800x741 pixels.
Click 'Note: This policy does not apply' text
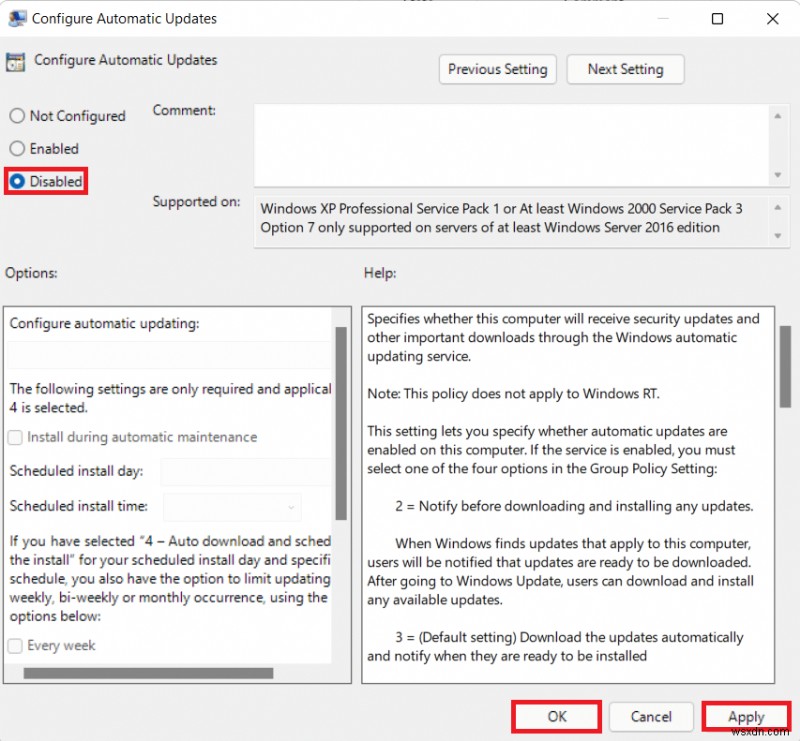coord(513,393)
